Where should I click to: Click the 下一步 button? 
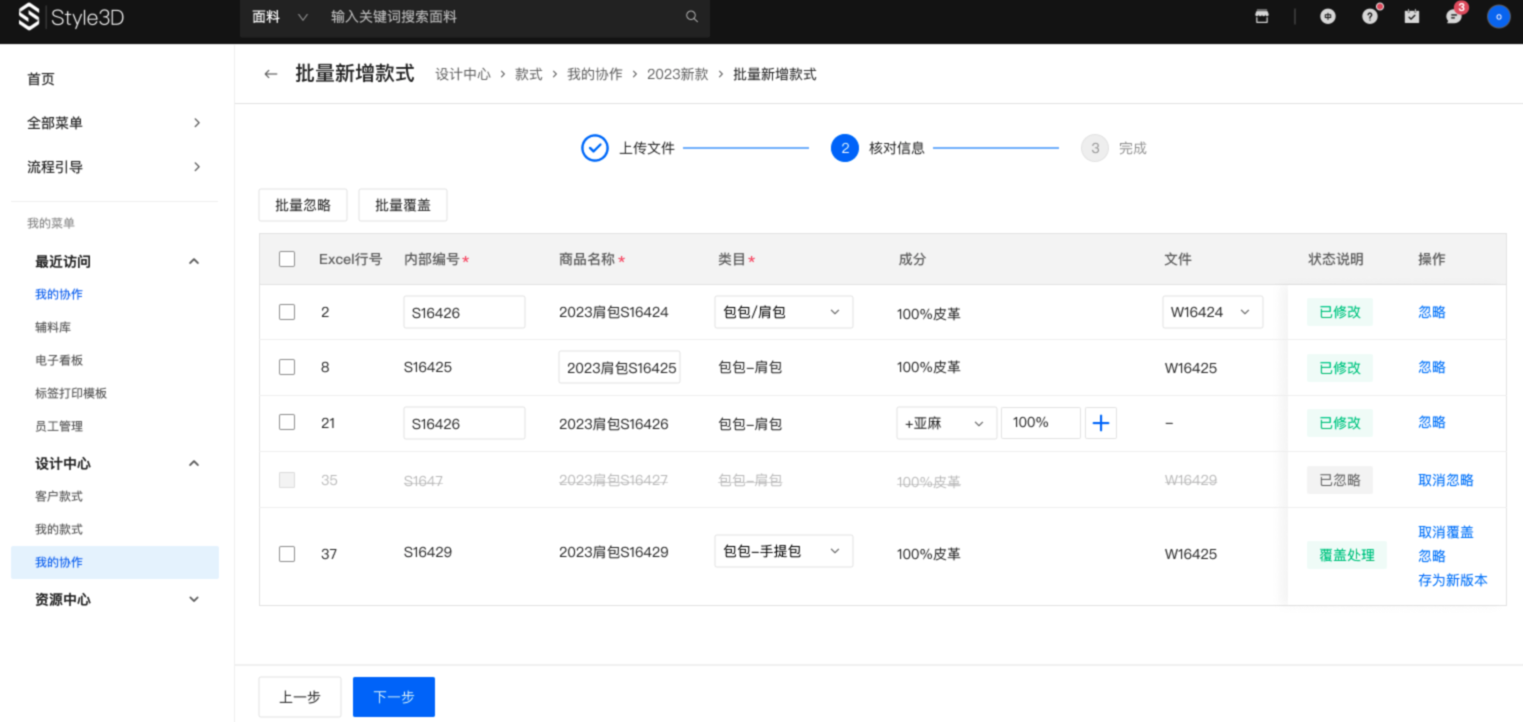(x=394, y=697)
